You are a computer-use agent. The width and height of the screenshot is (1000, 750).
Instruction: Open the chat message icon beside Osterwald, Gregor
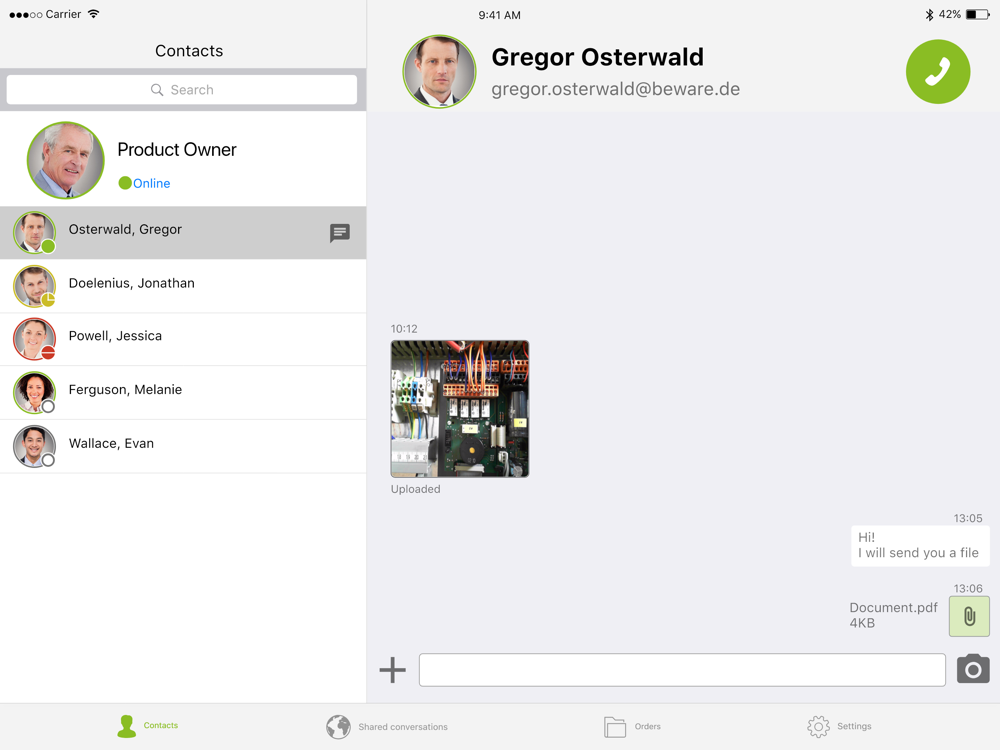[339, 233]
